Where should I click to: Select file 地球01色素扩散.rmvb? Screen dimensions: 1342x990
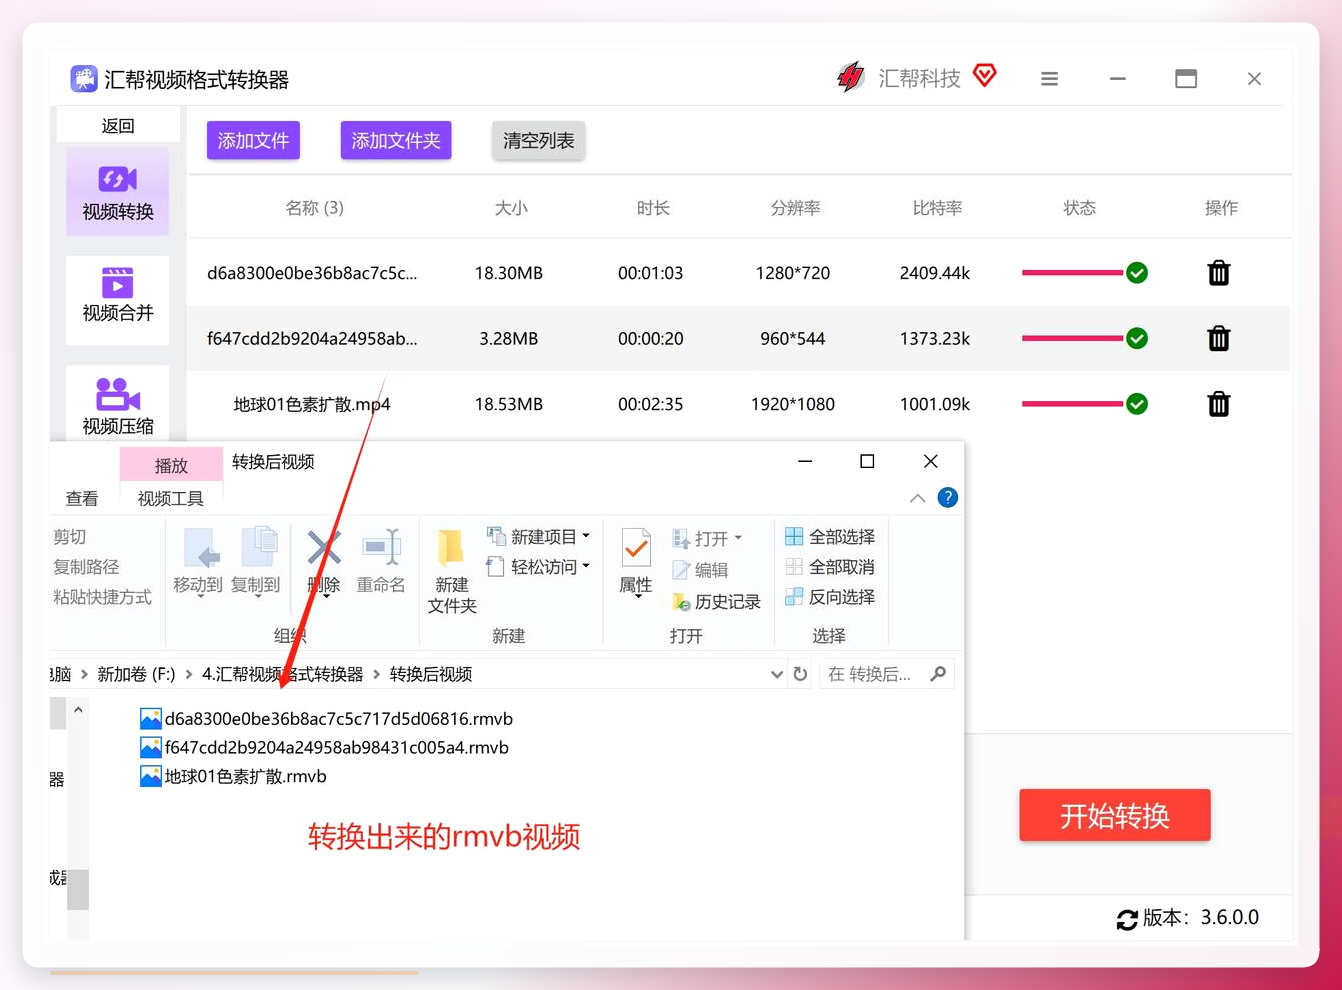(x=233, y=777)
